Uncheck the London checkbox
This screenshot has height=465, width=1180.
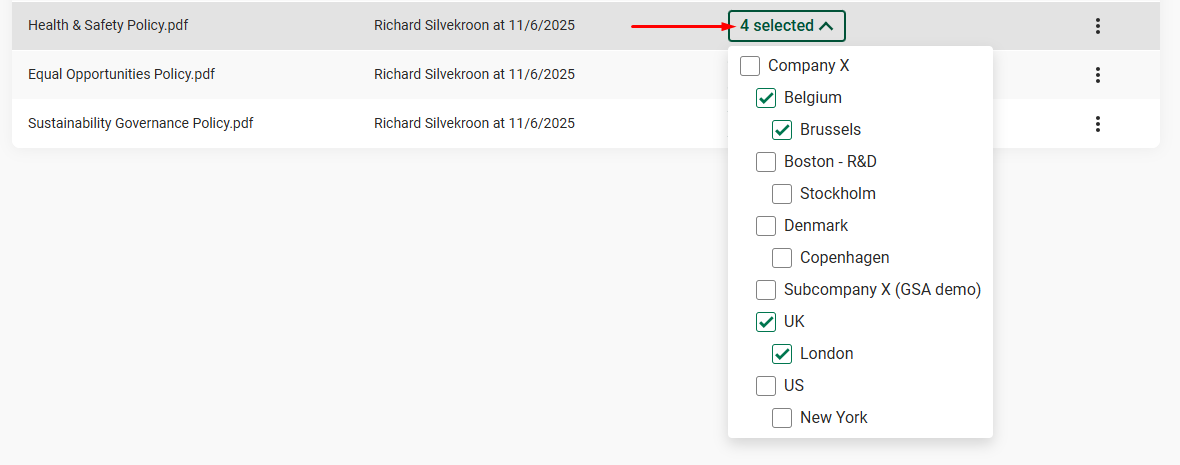pyautogui.click(x=782, y=354)
